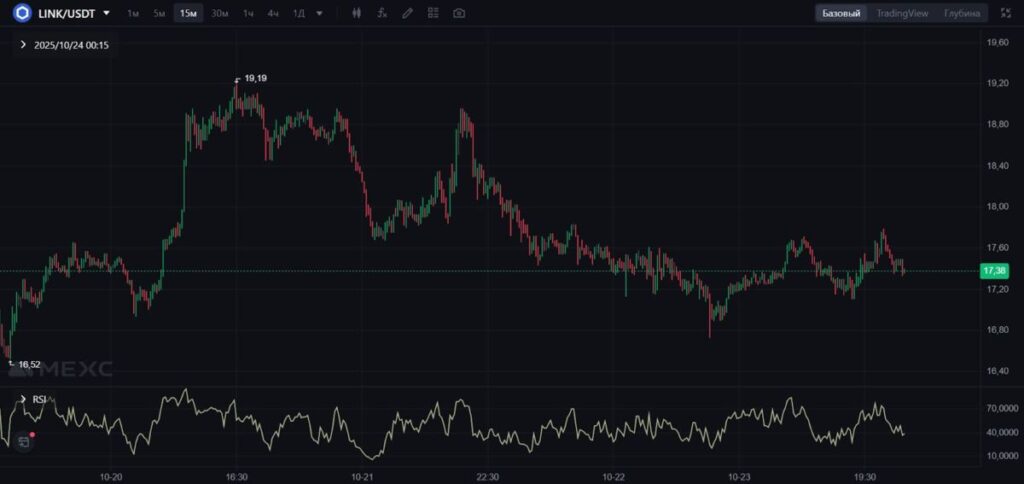Open the fx indicators menu

click(382, 14)
